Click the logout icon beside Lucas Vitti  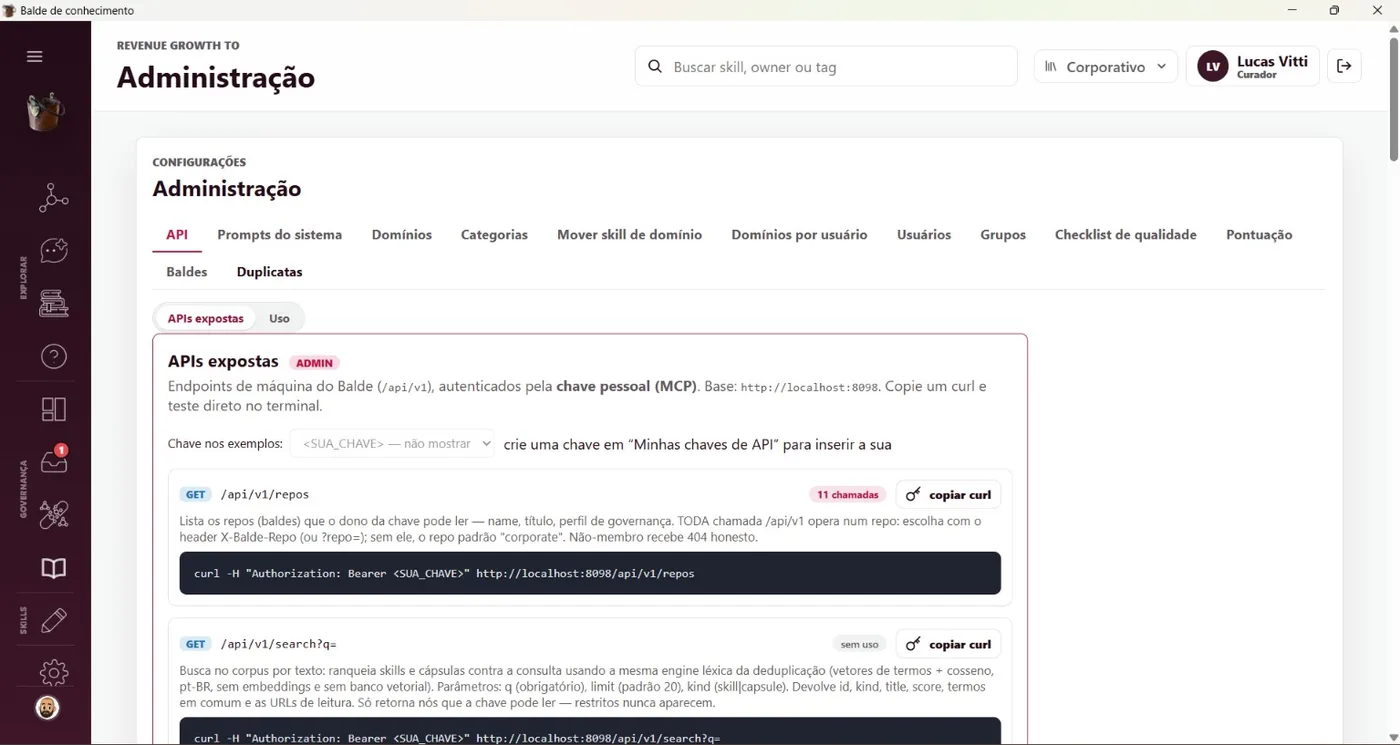click(x=1344, y=67)
